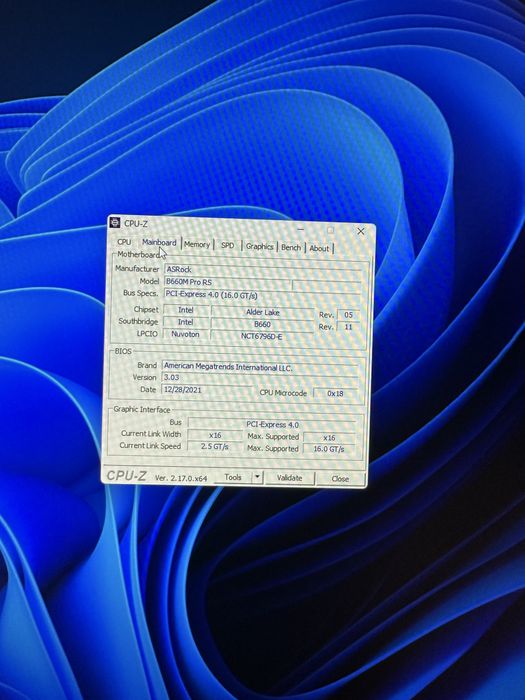This screenshot has width=525, height=700.
Task: Click the Tools button
Action: [233, 477]
